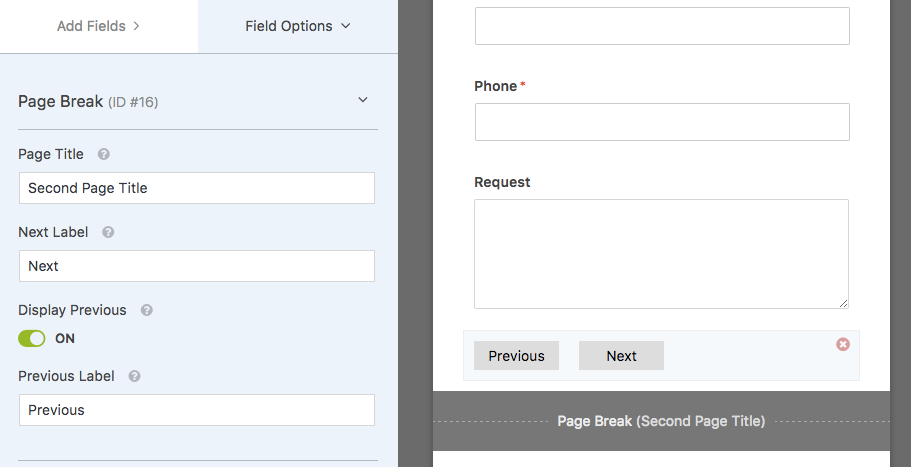This screenshot has height=467, width=911.
Task: Collapse the Page Break section chevron
Action: 363,100
